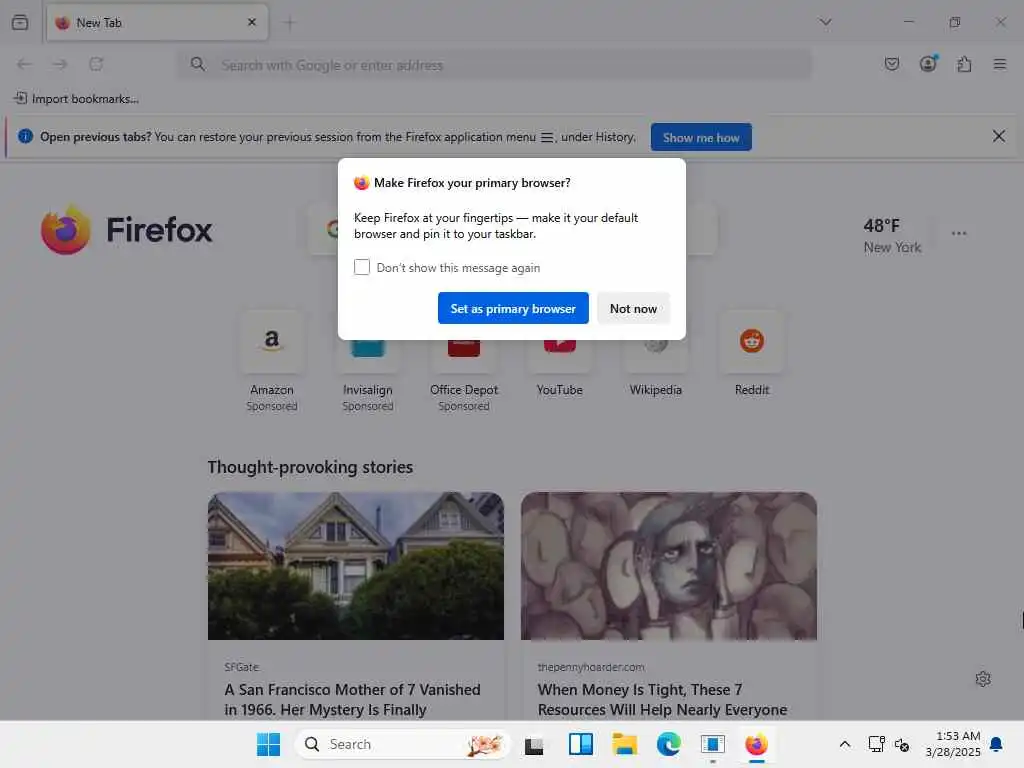This screenshot has height=768, width=1024.
Task: Open When Money Is Tight story headline
Action: click(662, 699)
